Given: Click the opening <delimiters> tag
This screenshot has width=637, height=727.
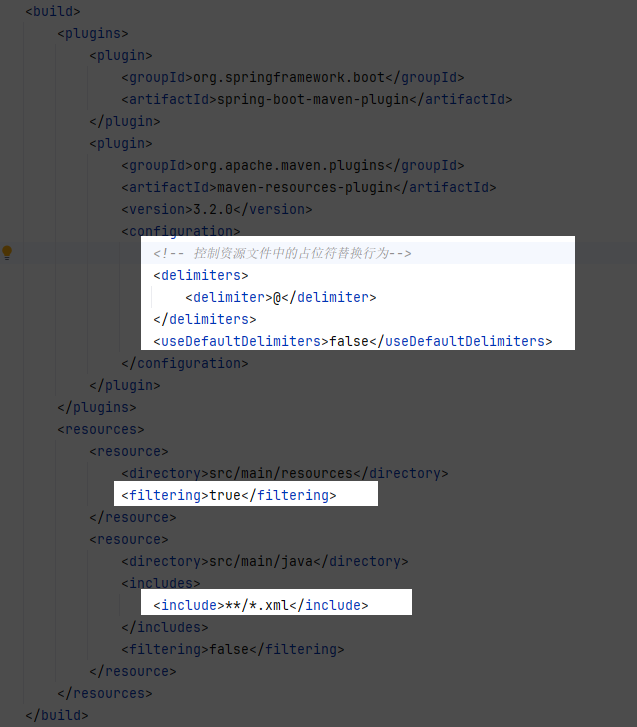Looking at the screenshot, I should (201, 275).
